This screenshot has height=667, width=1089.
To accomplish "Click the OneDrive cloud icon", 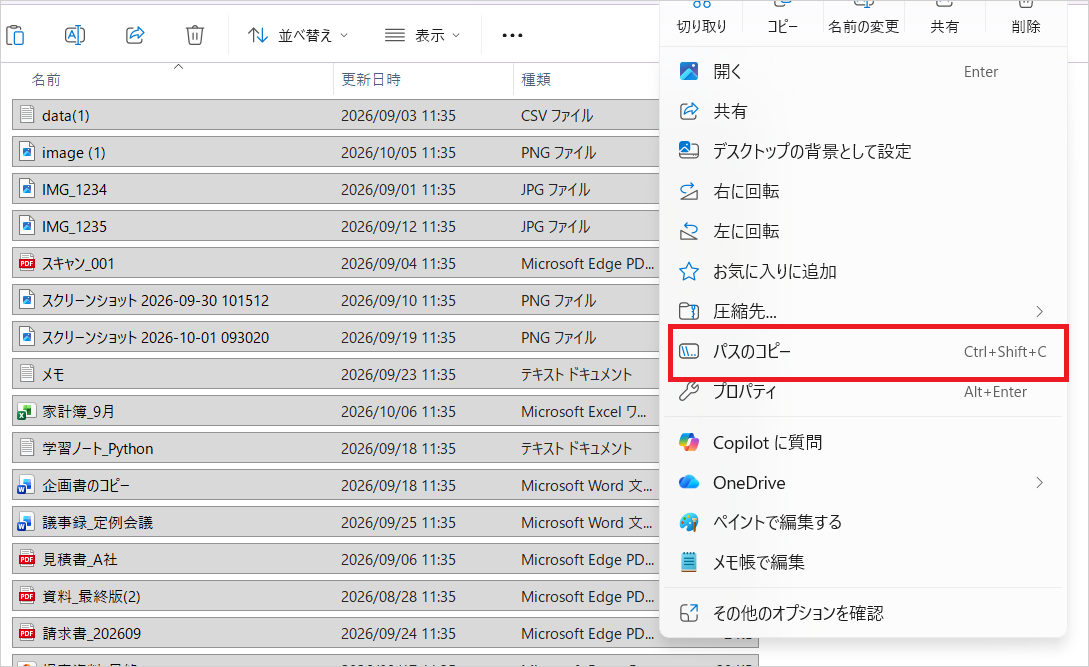I will (689, 482).
